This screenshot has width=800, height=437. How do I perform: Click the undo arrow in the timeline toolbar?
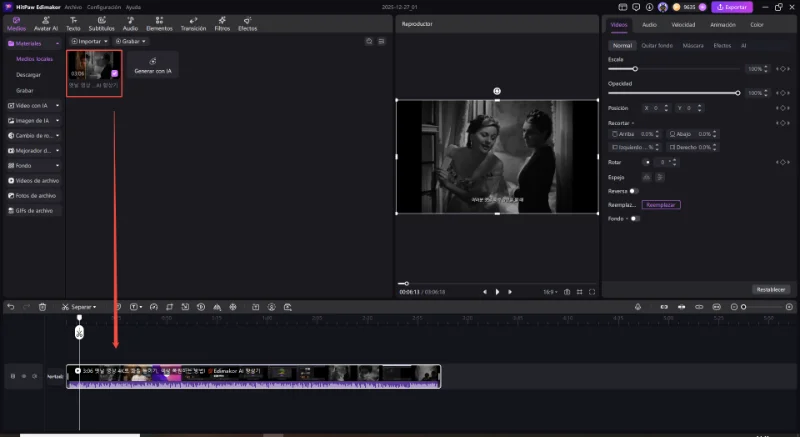(9, 306)
